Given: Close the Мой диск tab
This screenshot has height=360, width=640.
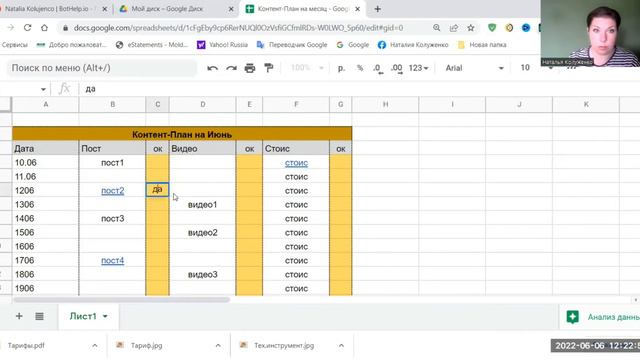Looking at the screenshot, I should click(x=231, y=9).
